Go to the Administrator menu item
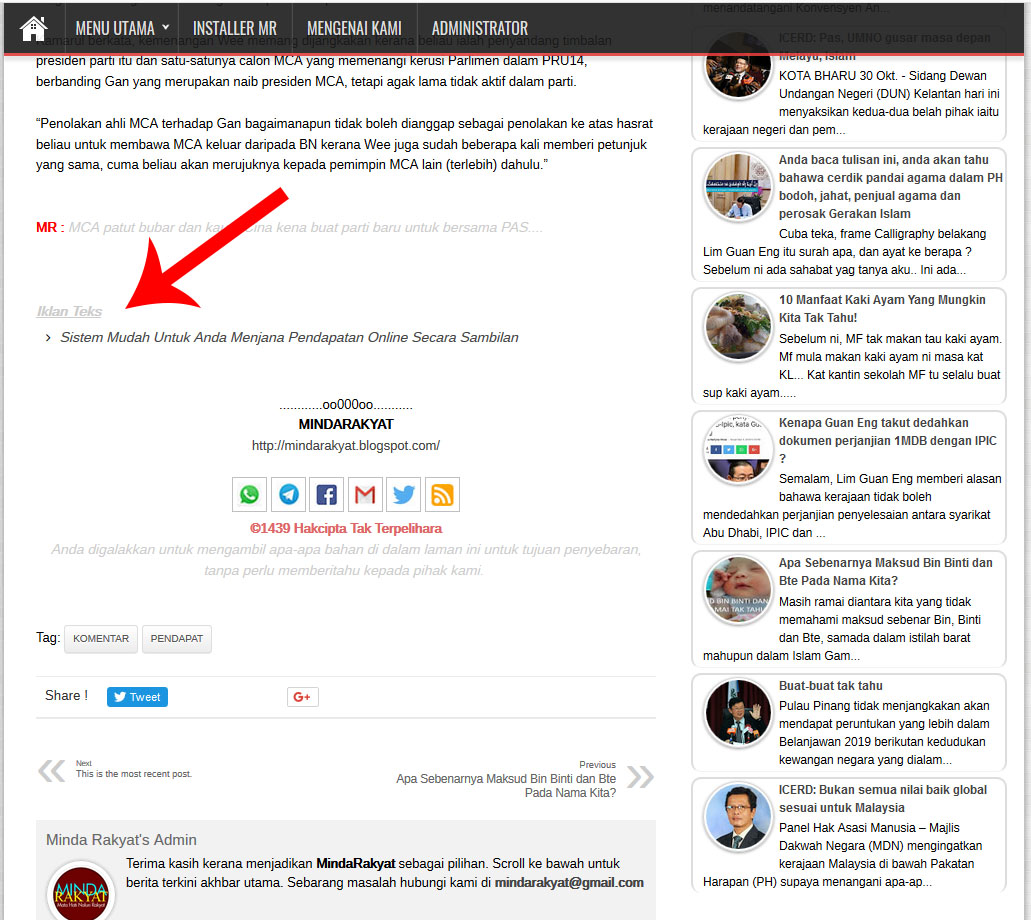Viewport: 1031px width, 920px height. coord(479,28)
